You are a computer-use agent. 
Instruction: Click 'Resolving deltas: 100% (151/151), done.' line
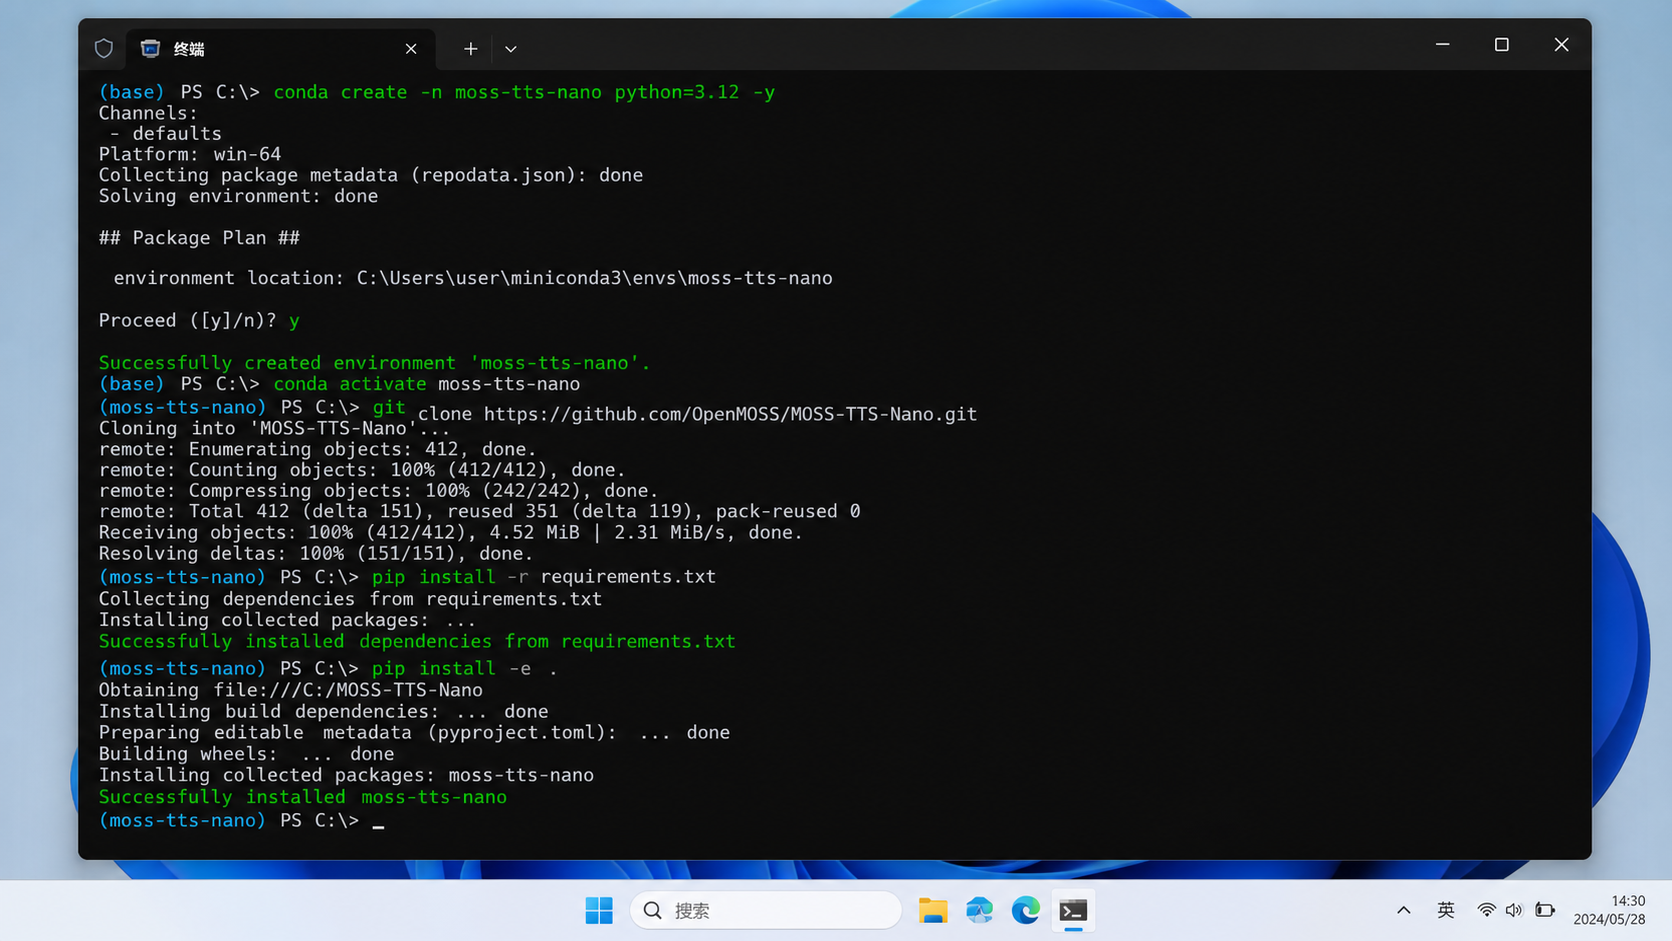[x=316, y=554]
